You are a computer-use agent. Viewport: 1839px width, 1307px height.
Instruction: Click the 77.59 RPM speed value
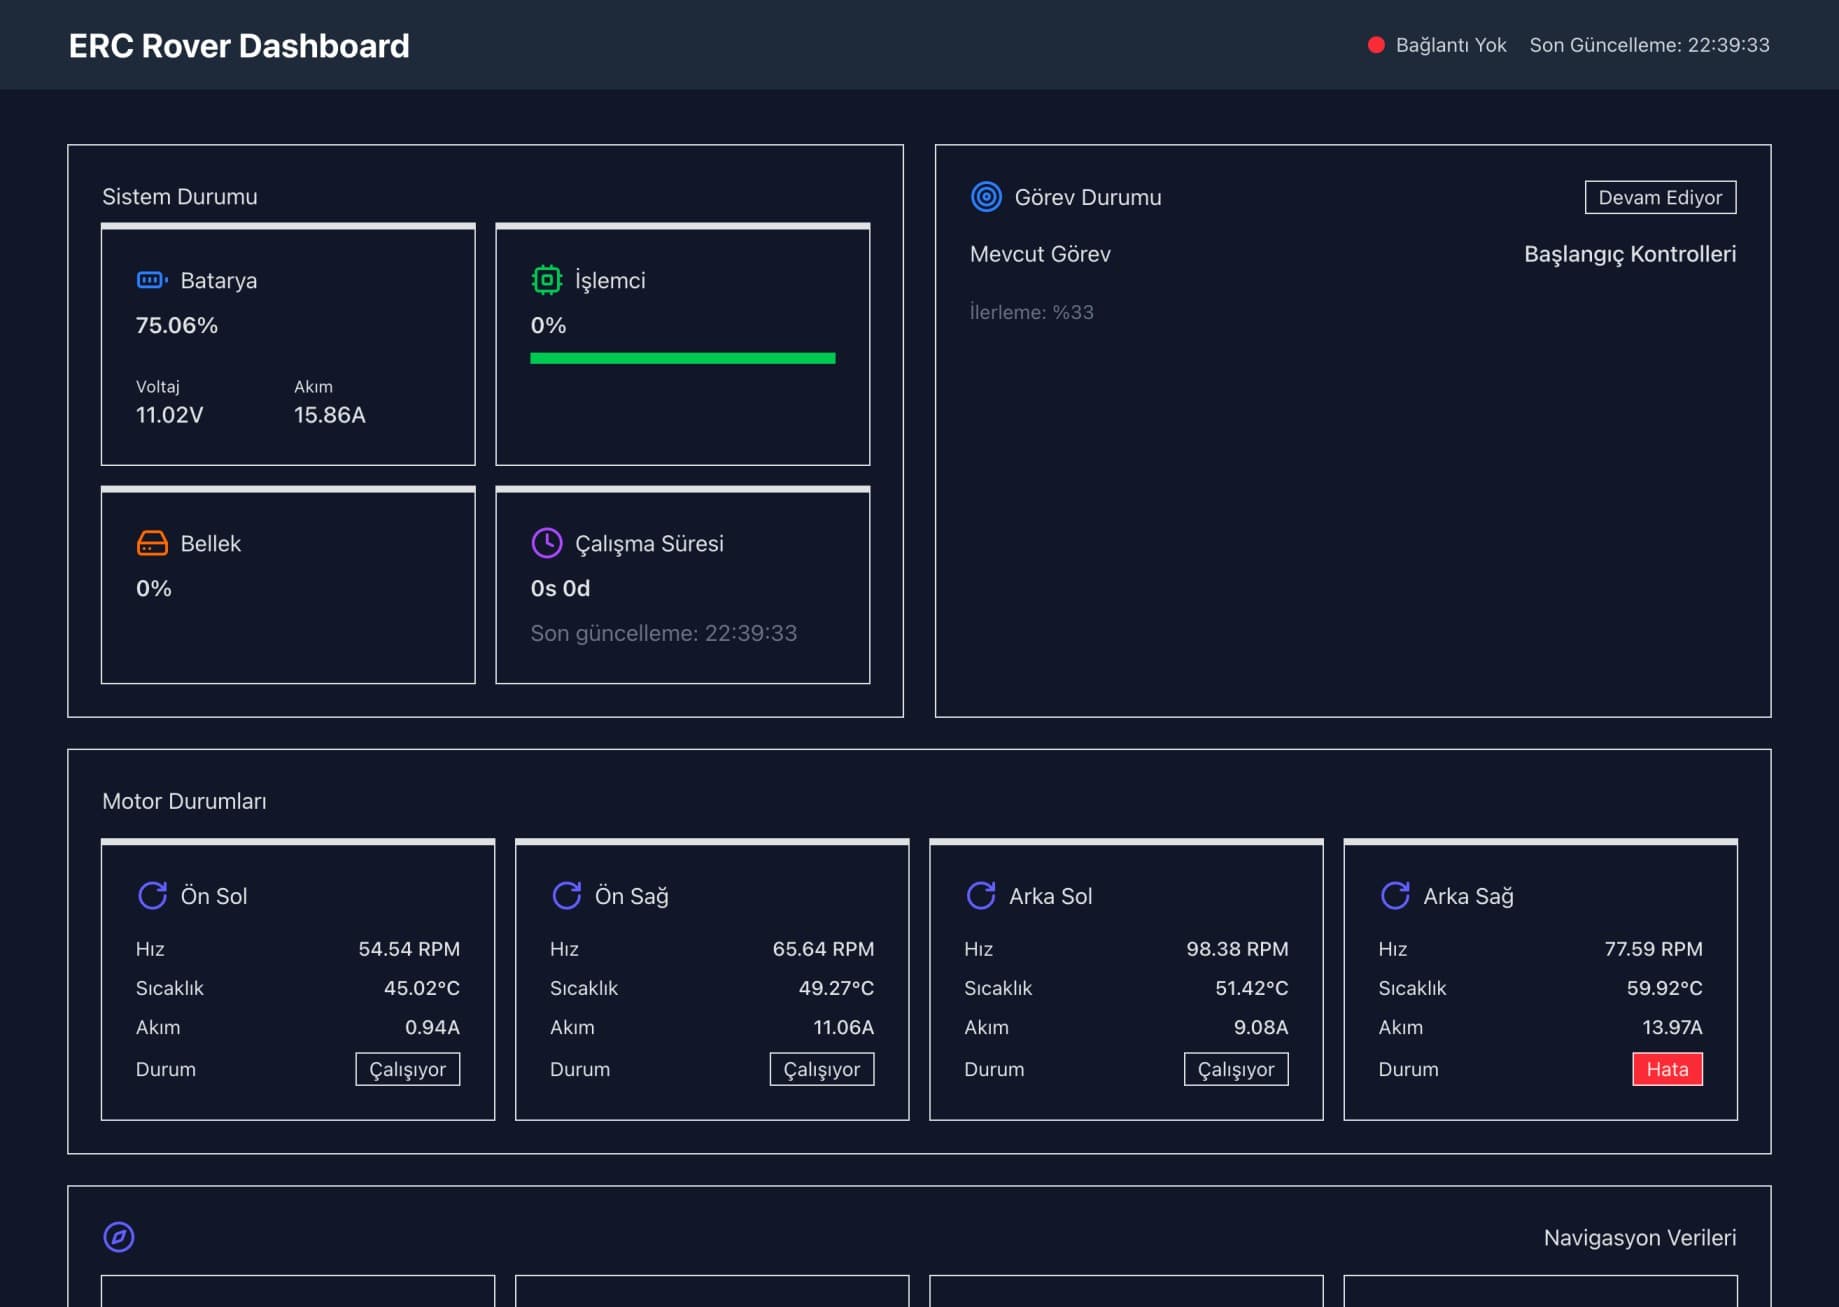(1653, 949)
